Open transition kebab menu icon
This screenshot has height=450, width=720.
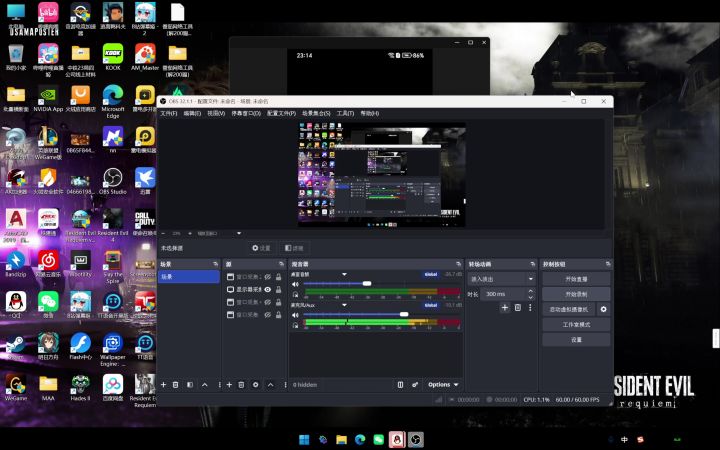coord(530,308)
